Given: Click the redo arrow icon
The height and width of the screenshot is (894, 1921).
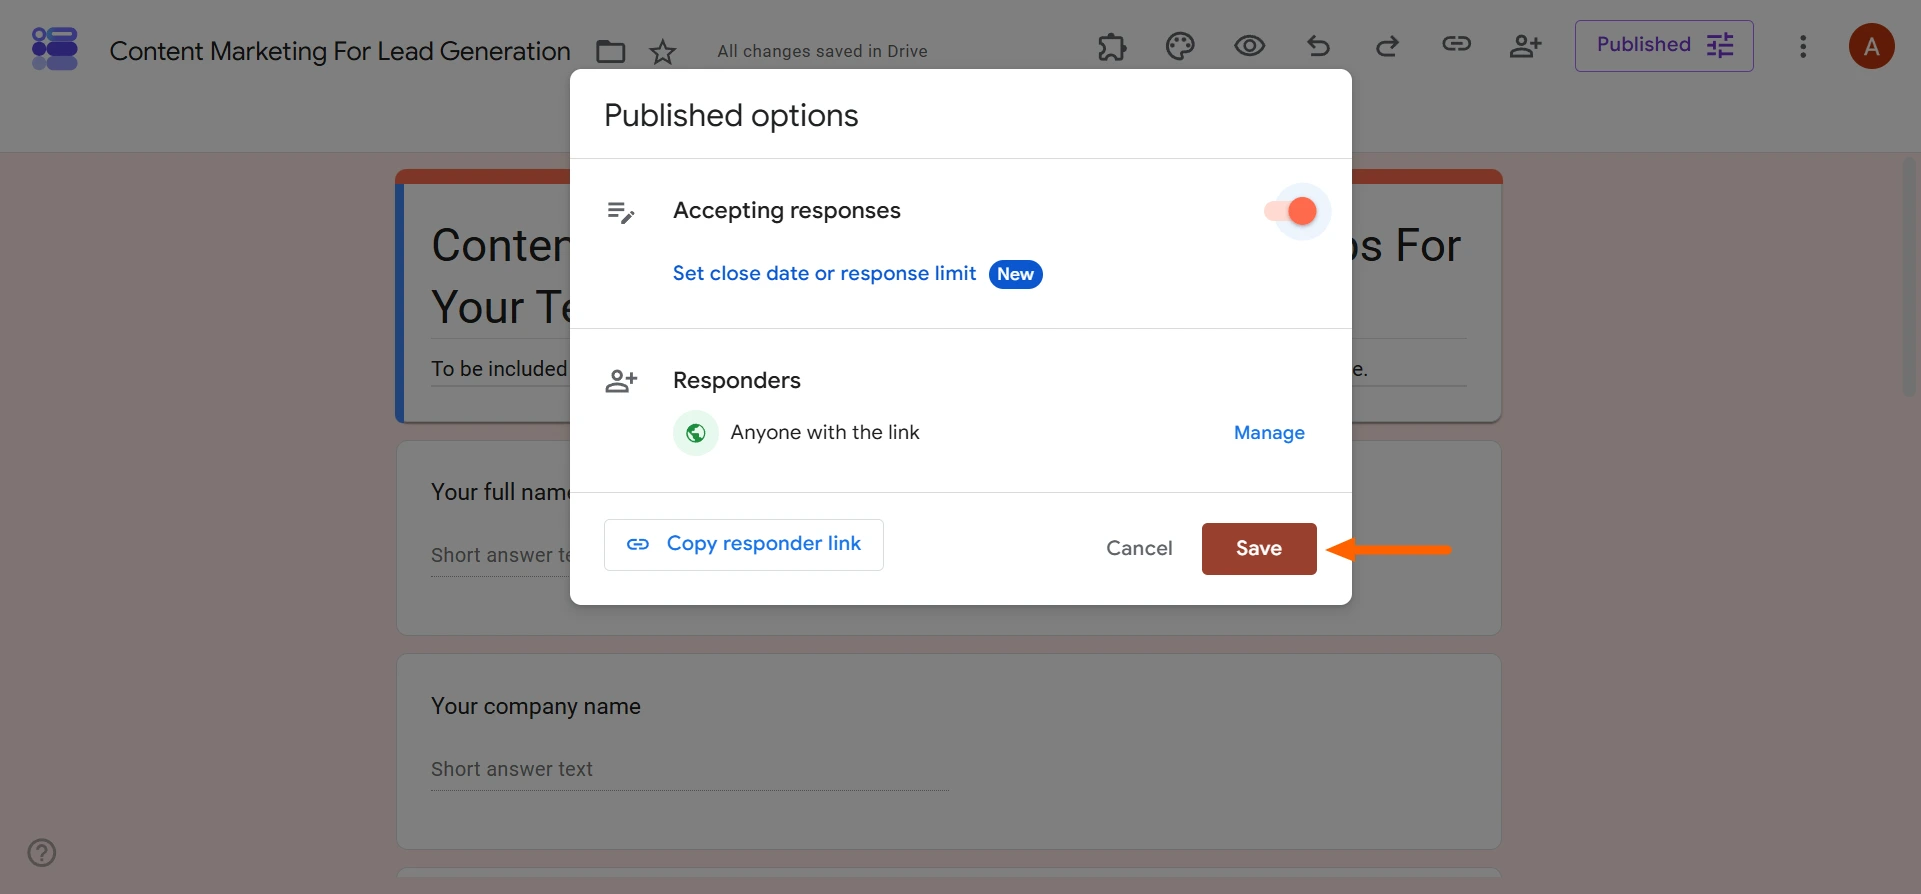Looking at the screenshot, I should pyautogui.click(x=1387, y=46).
